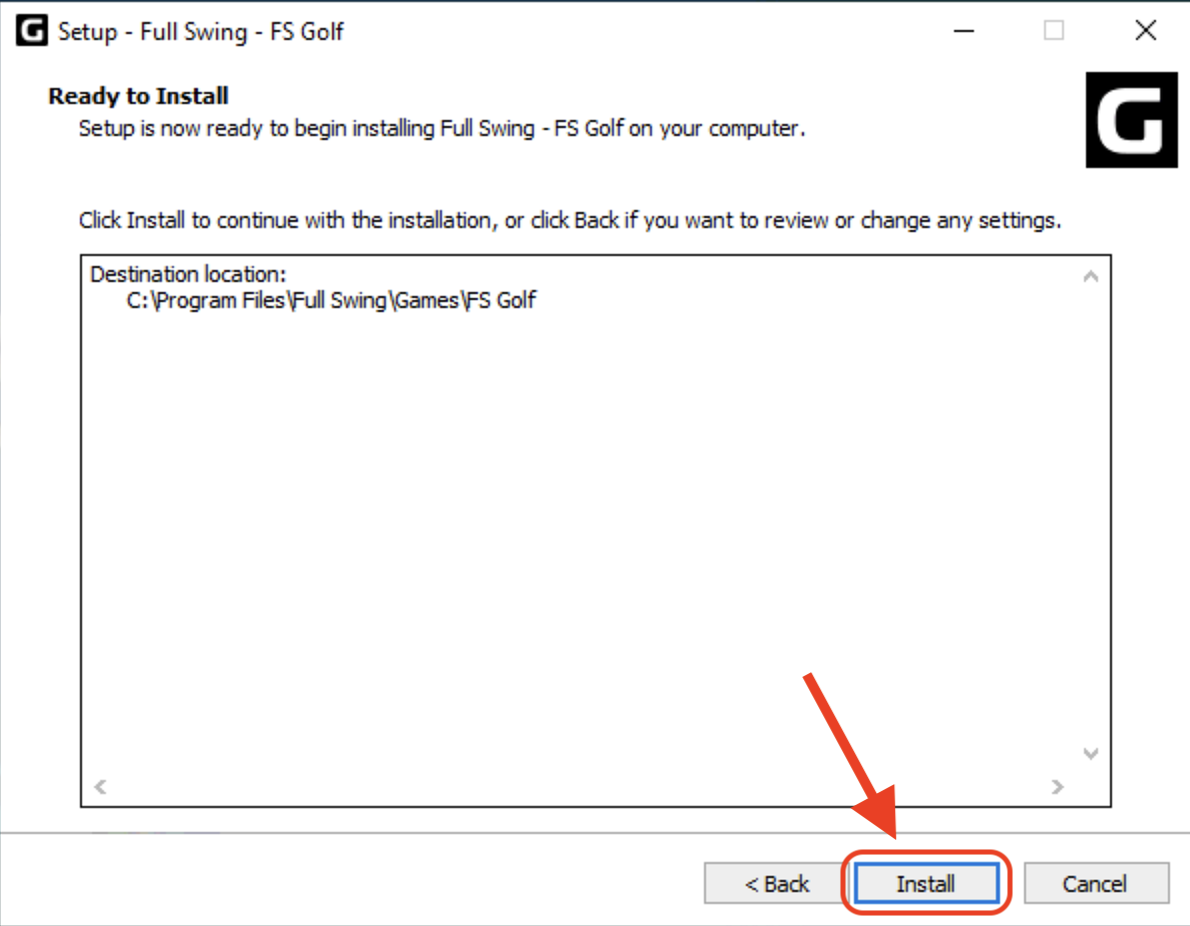Click the horizontal scrollbar track in summary box
This screenshot has width=1190, height=926.
click(578, 786)
